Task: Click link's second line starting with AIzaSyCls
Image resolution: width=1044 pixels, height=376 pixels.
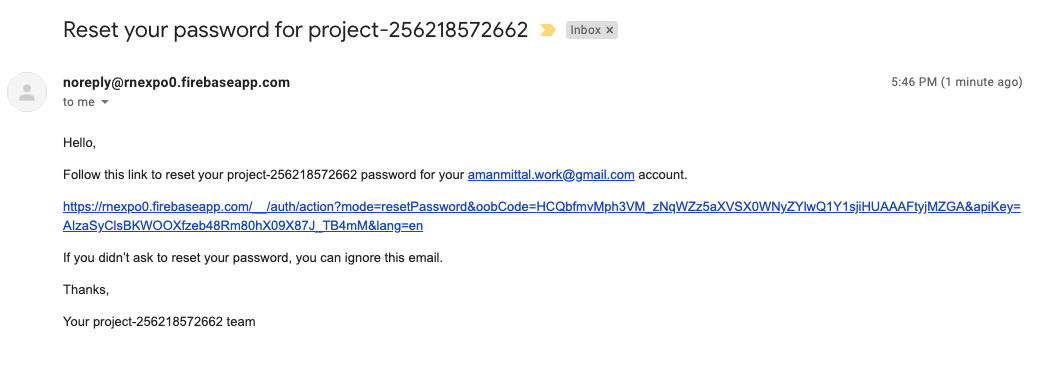Action: click(x=243, y=226)
